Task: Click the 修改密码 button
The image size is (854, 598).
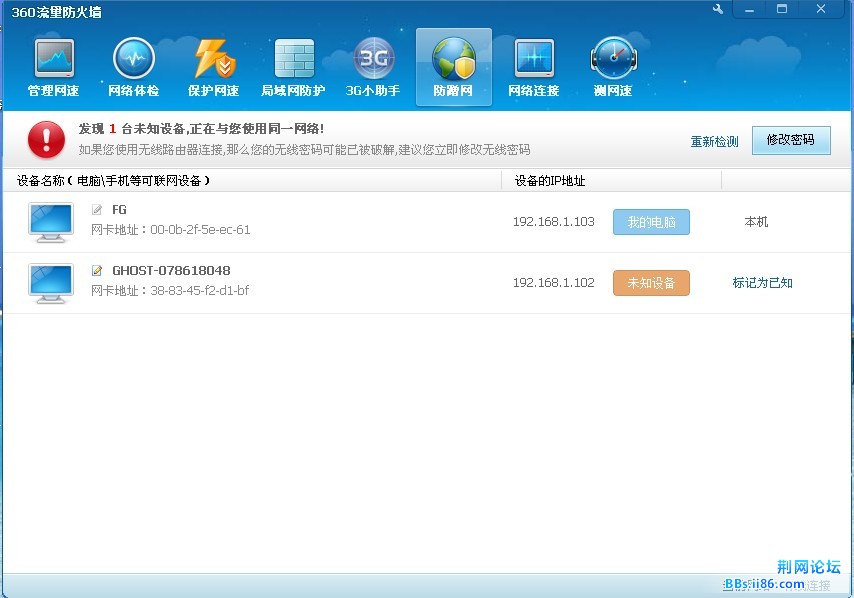Action: 791,141
